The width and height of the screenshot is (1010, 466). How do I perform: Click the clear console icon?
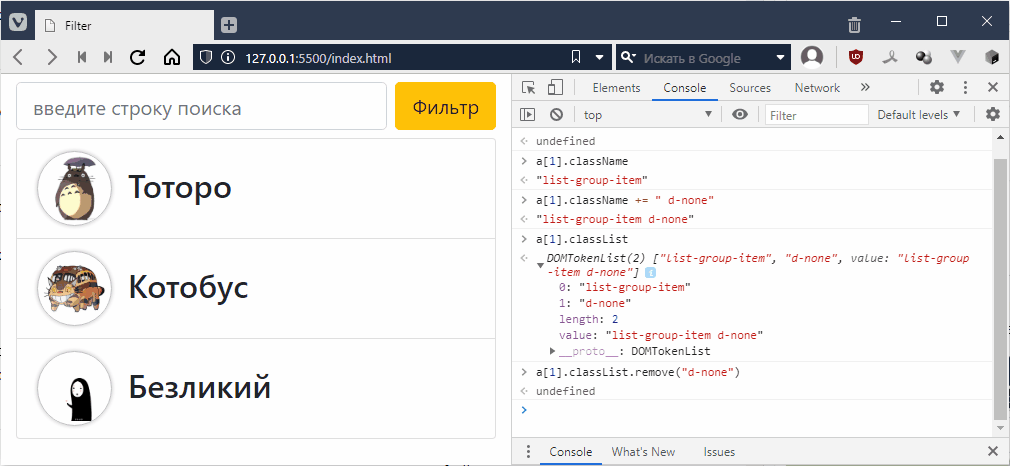pos(556,115)
